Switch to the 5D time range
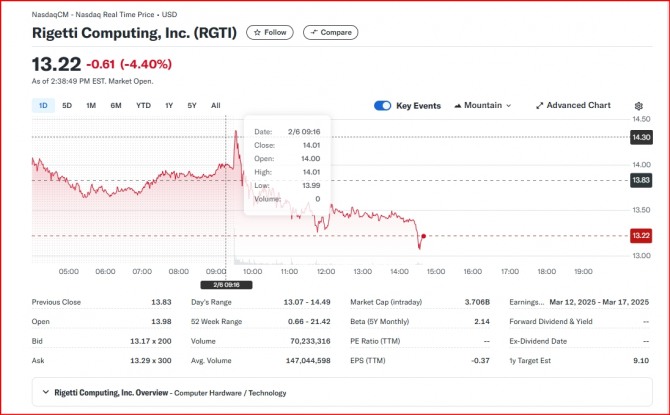The image size is (670, 415). point(67,105)
